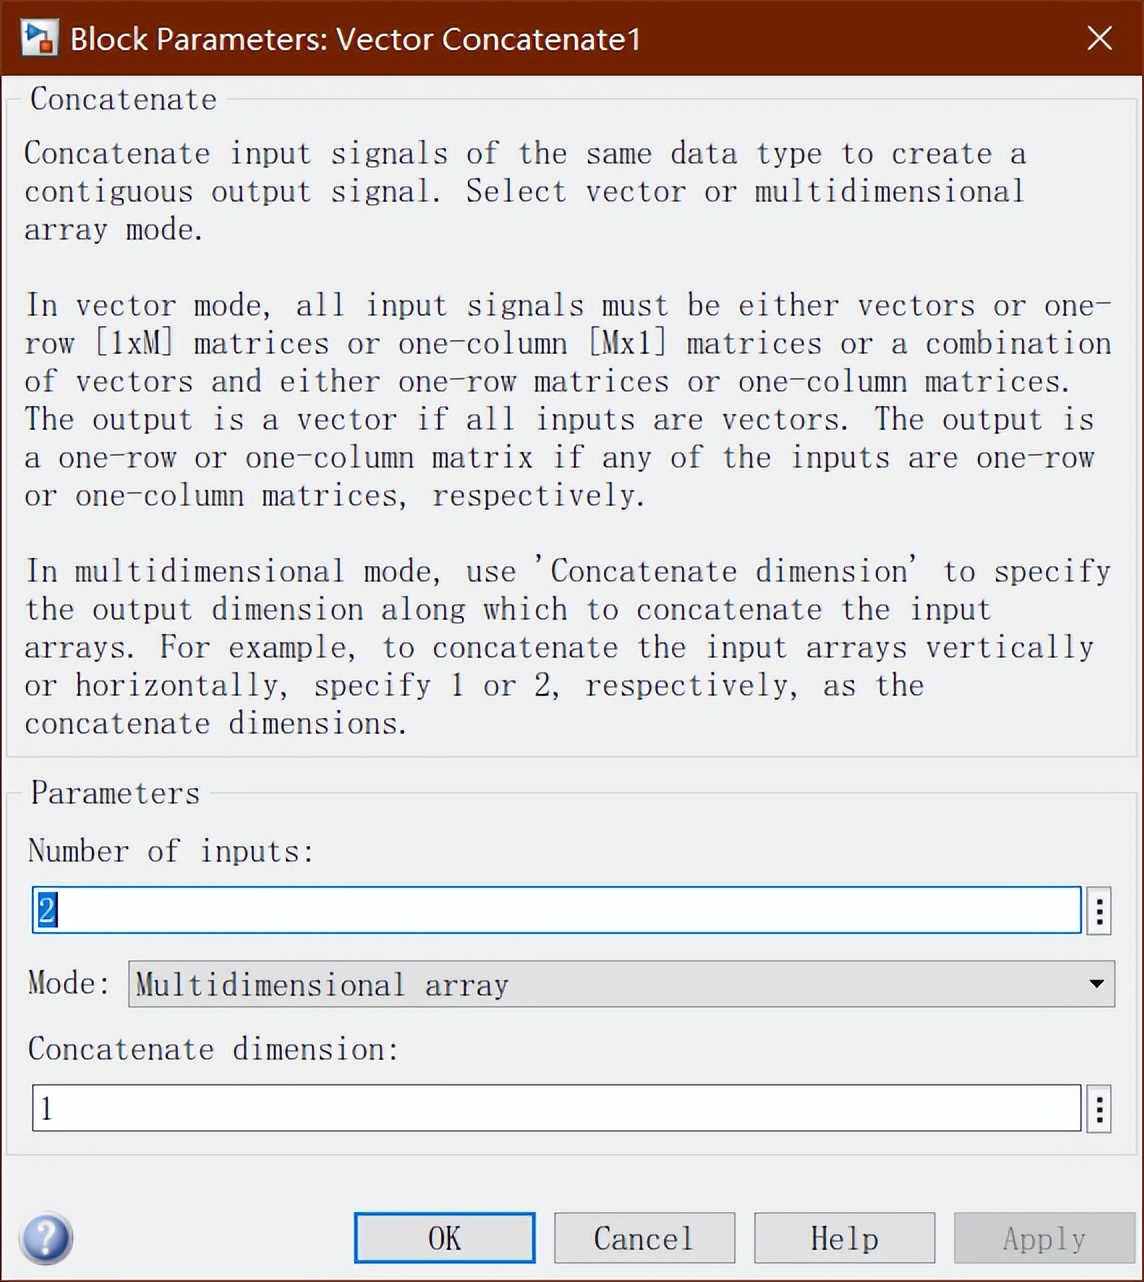
Task: Click the blue question mark help icon
Action: click(x=46, y=1238)
